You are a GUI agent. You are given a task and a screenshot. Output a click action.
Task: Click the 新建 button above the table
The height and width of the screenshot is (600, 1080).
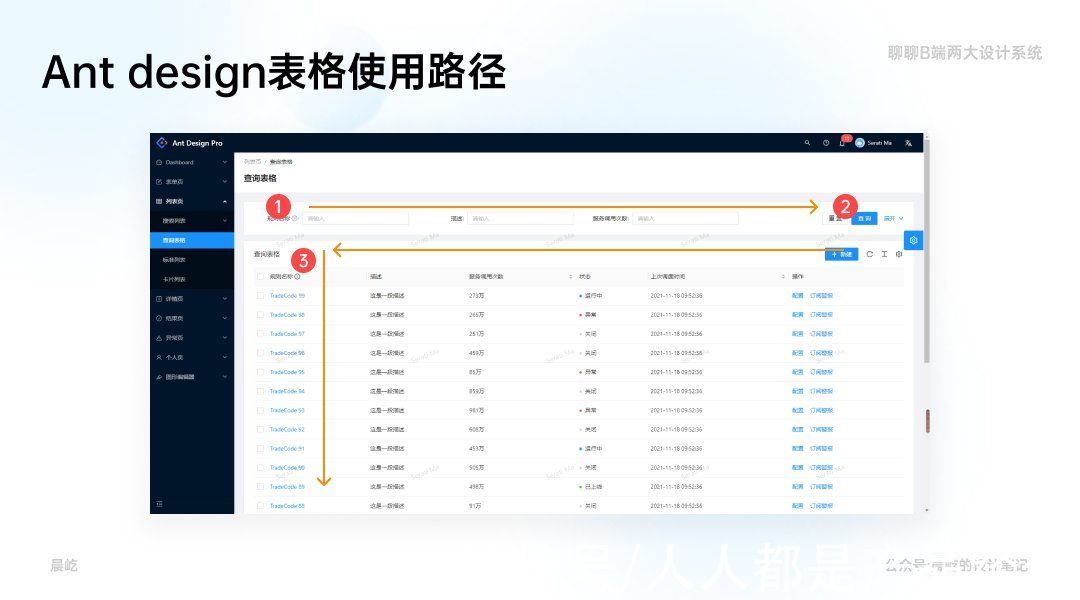[842, 254]
